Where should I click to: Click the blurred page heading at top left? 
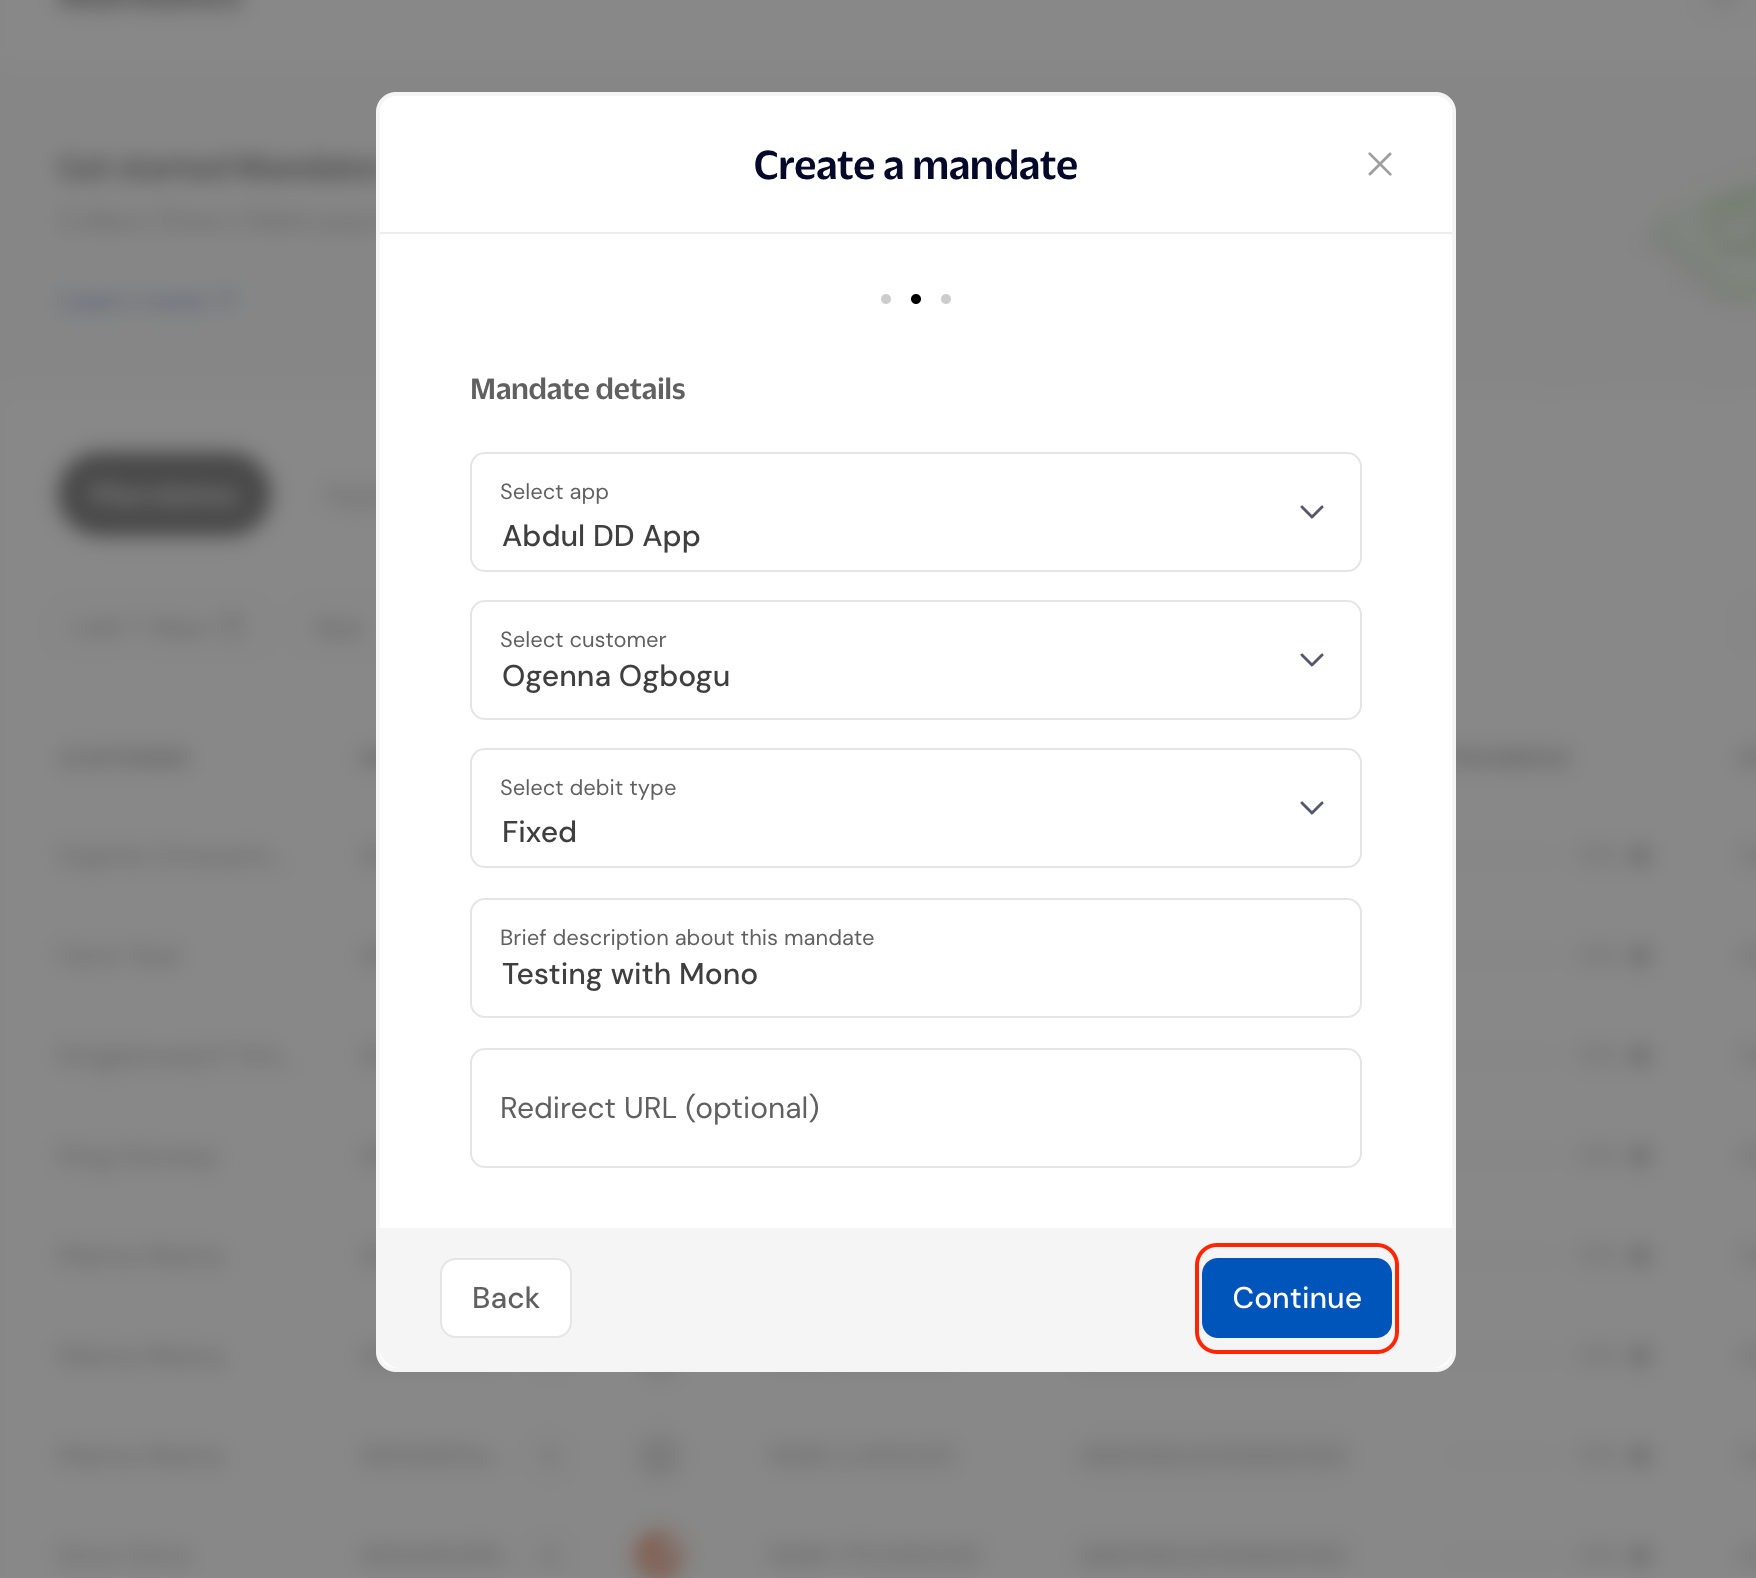[x=217, y=168]
